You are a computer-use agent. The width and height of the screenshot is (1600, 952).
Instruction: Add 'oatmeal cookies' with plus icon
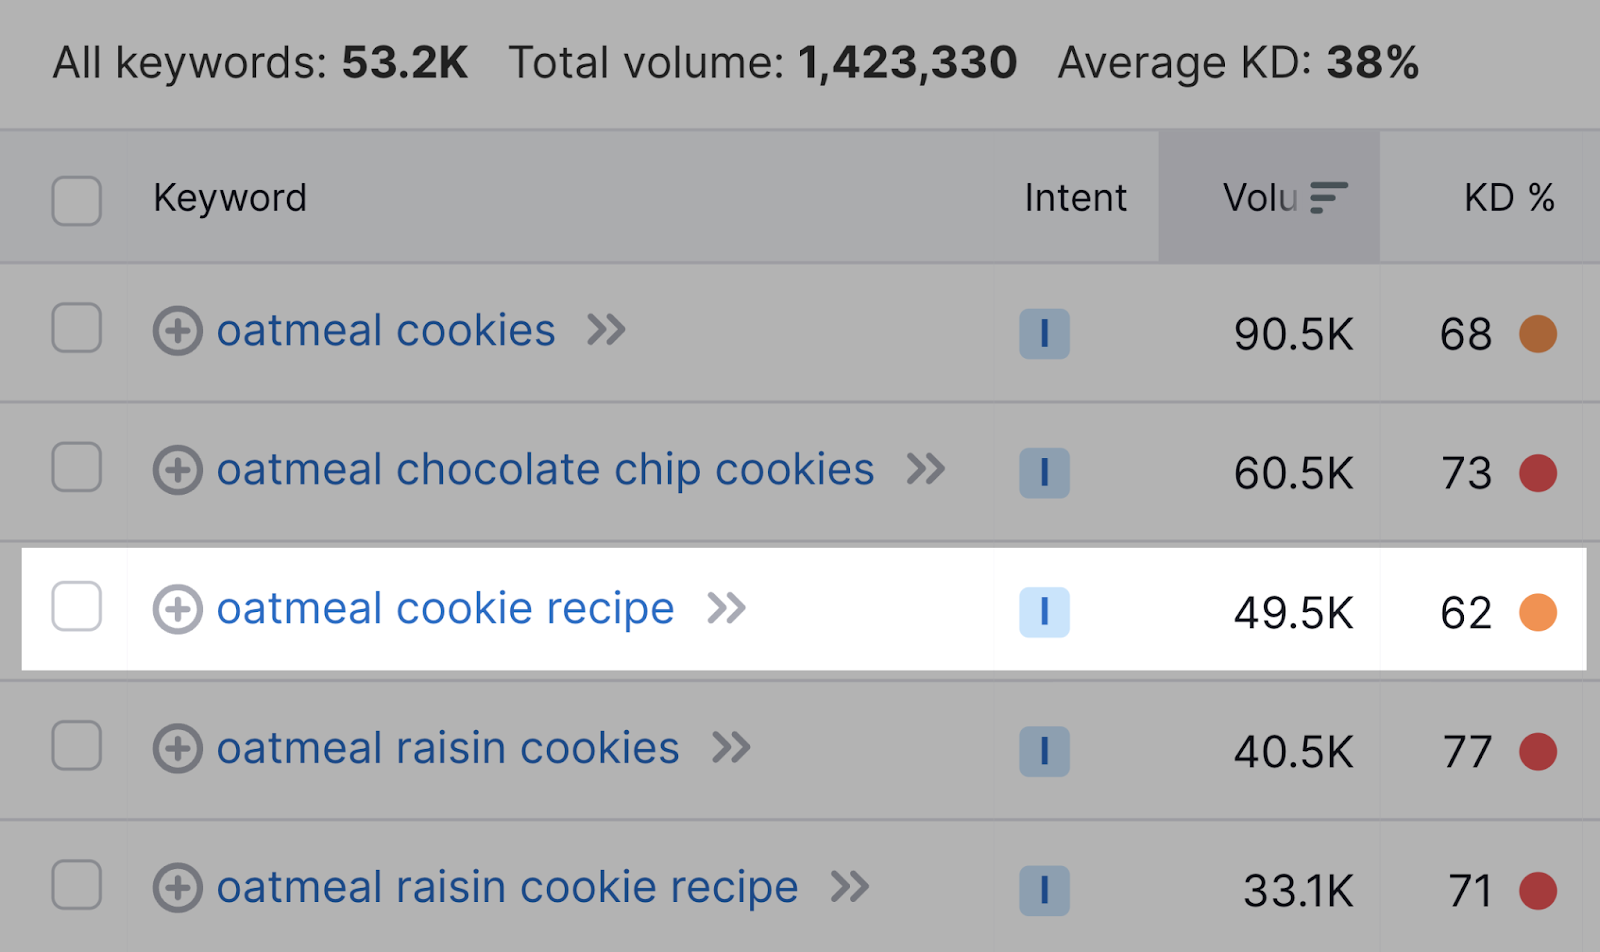pyautogui.click(x=178, y=331)
